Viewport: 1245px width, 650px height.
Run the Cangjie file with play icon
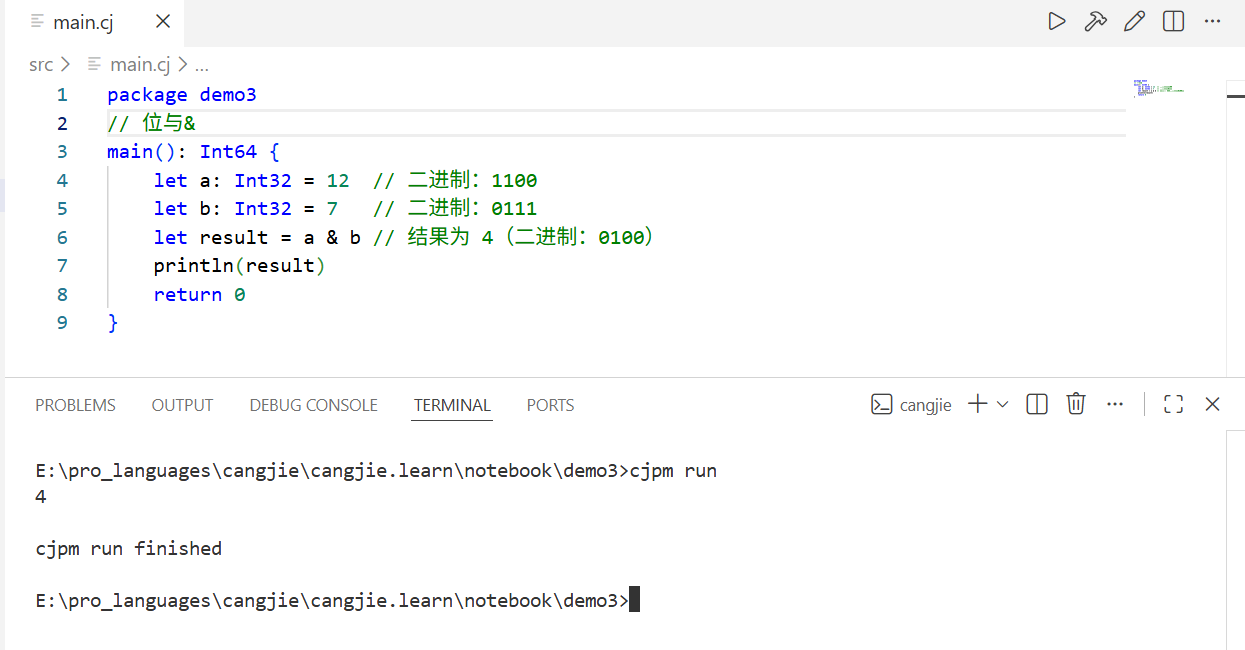pyautogui.click(x=1057, y=21)
